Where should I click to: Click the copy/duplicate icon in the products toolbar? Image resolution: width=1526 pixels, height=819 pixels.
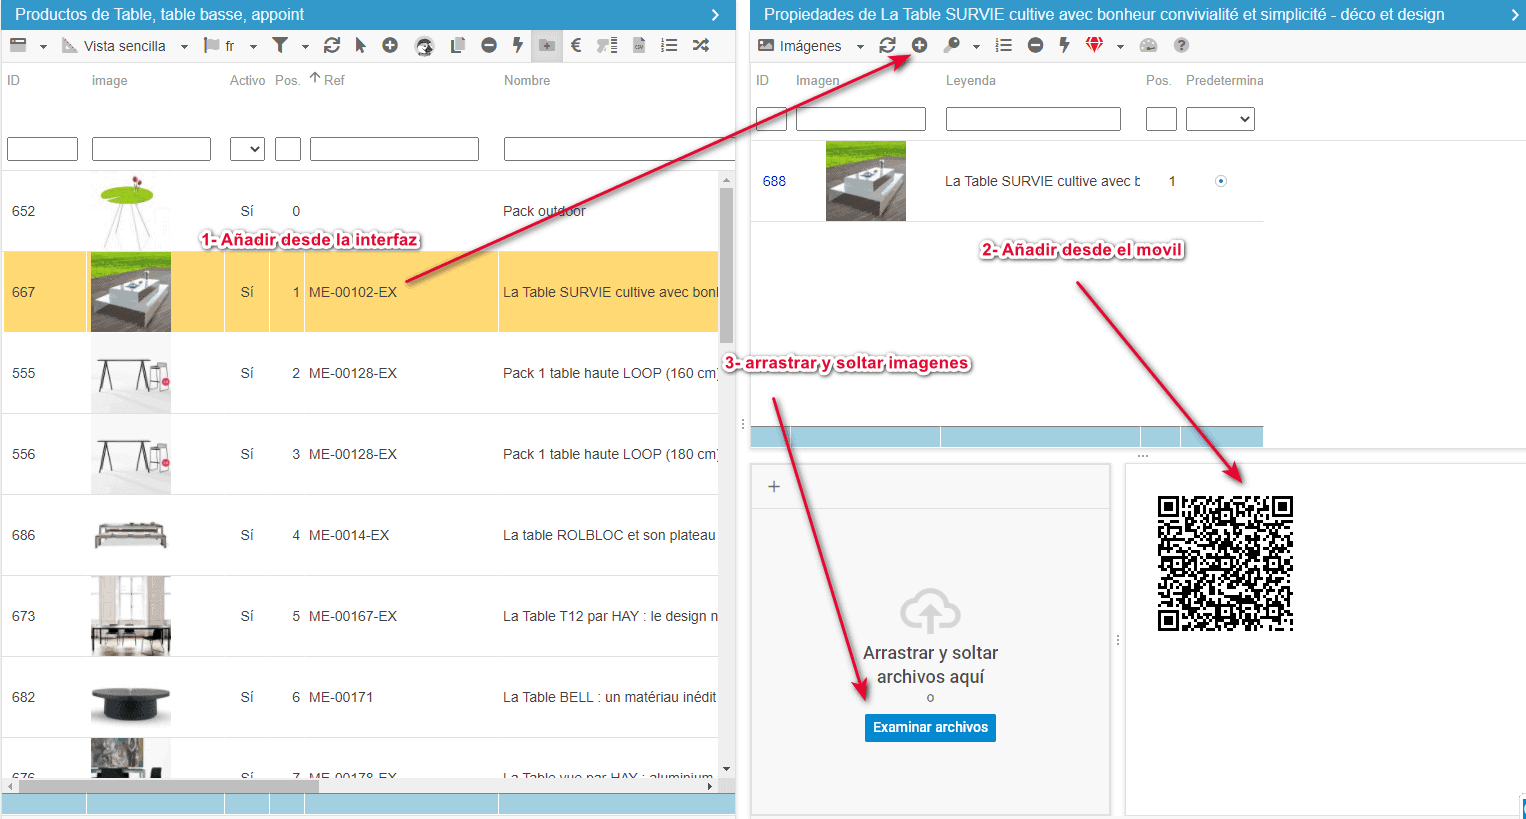[458, 45]
